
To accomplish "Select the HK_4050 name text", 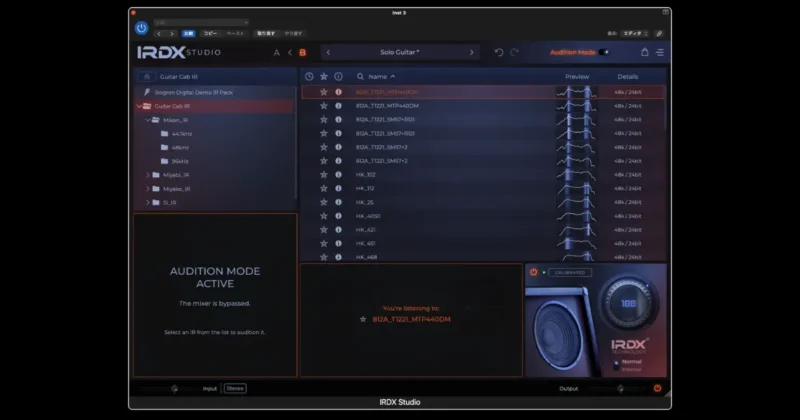I will coord(368,216).
